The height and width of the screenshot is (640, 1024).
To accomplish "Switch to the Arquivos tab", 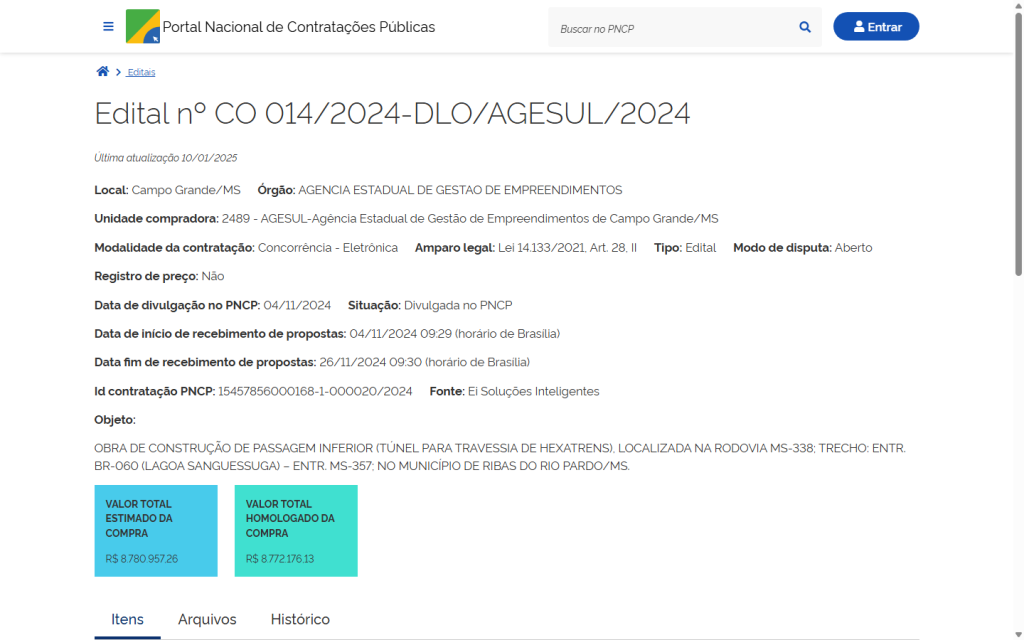I will pyautogui.click(x=207, y=619).
